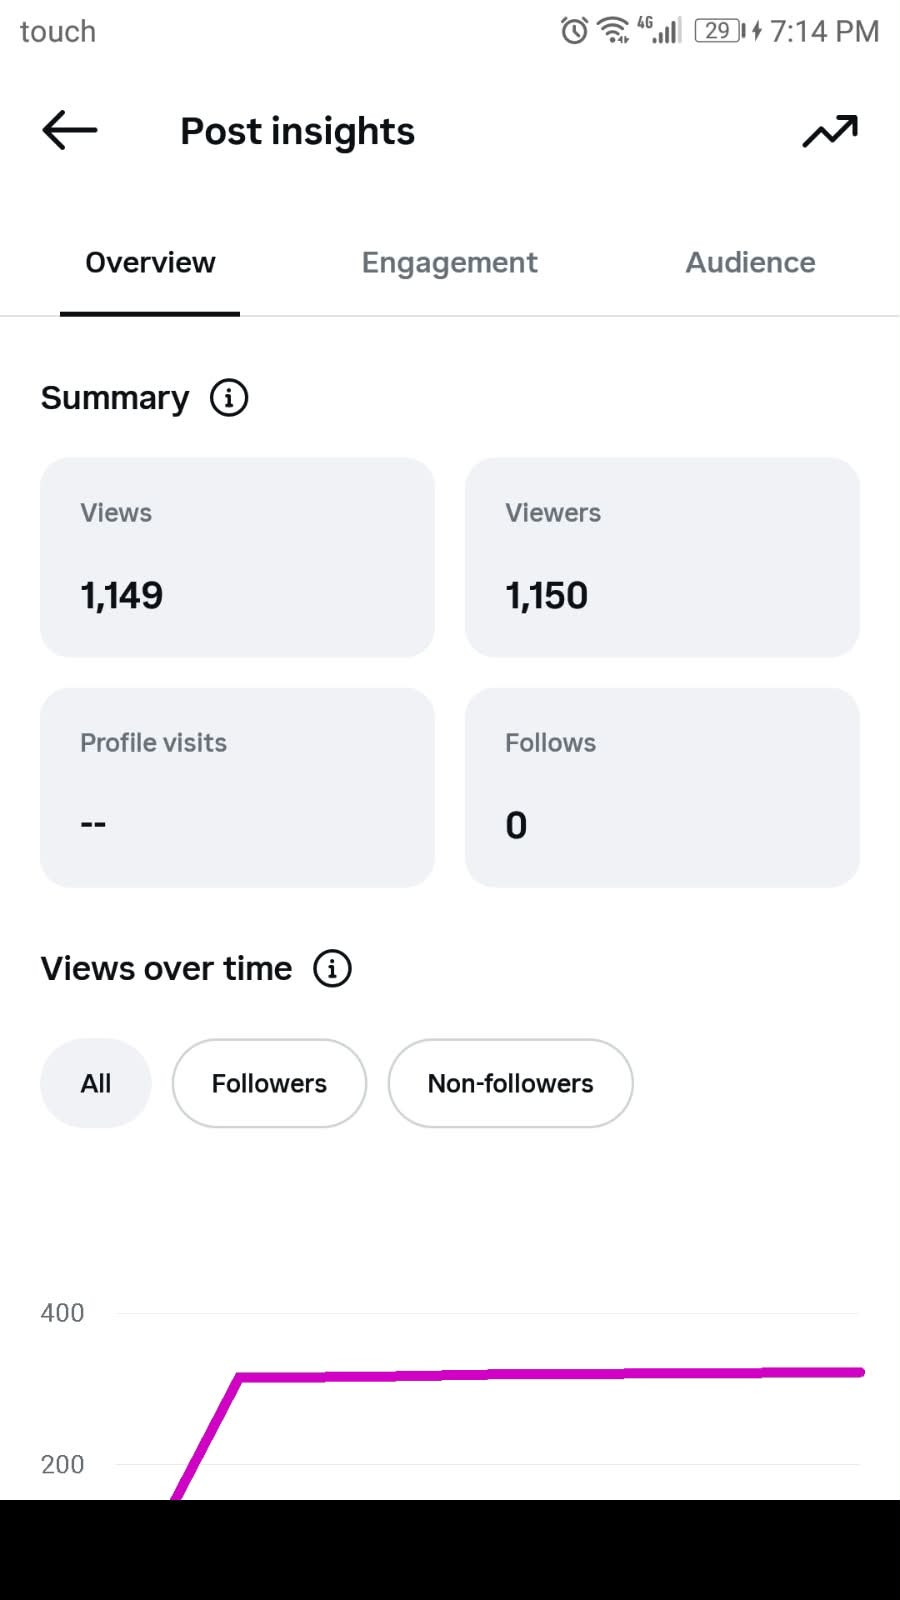Viewport: 900px width, 1600px height.
Task: Switch to the Engagement tab
Action: [450, 262]
